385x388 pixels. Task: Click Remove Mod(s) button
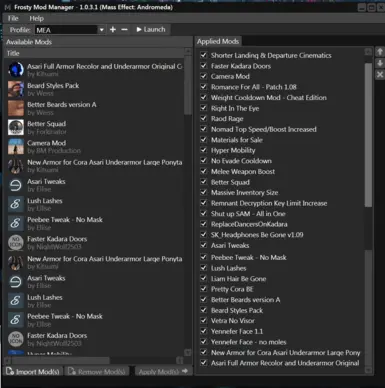[x=97, y=371]
